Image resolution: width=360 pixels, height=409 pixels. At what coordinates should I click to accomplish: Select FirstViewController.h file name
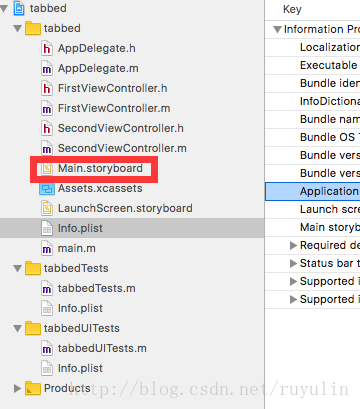pyautogui.click(x=113, y=88)
